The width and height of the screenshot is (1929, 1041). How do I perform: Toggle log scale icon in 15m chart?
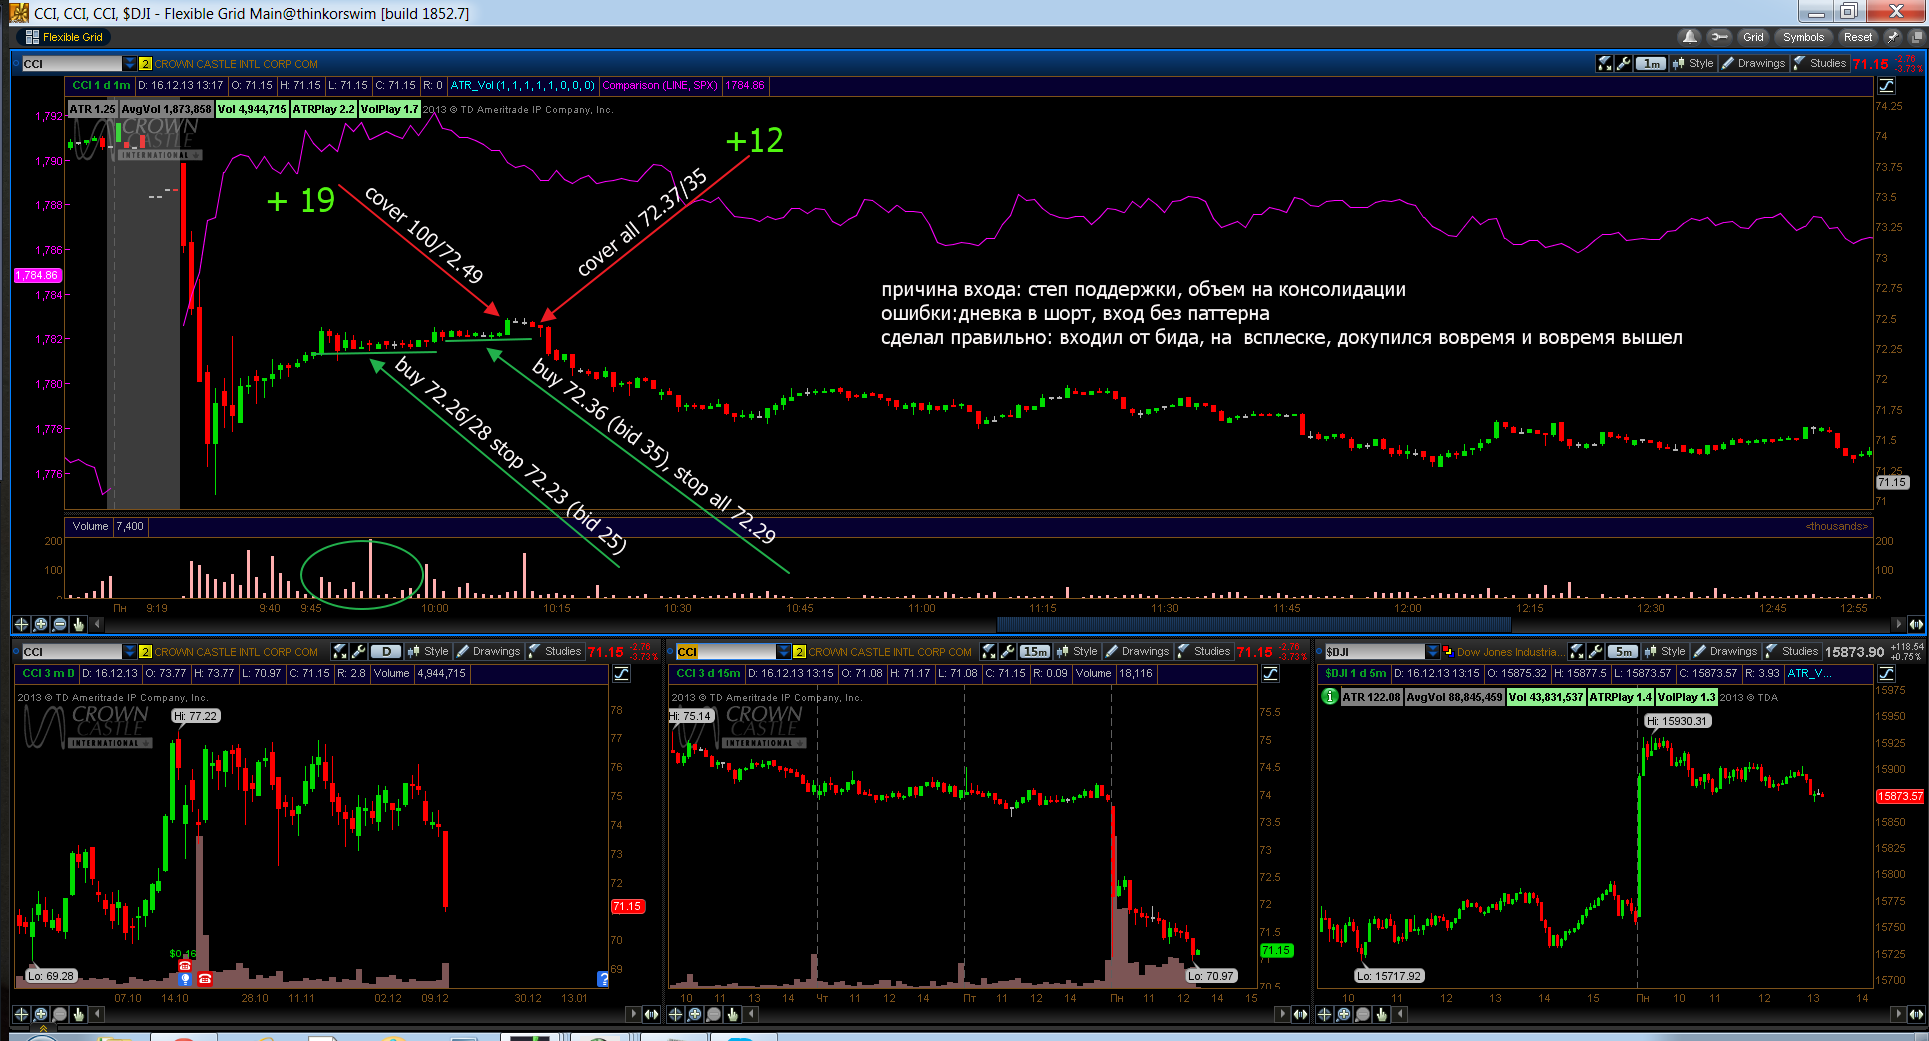[1270, 673]
